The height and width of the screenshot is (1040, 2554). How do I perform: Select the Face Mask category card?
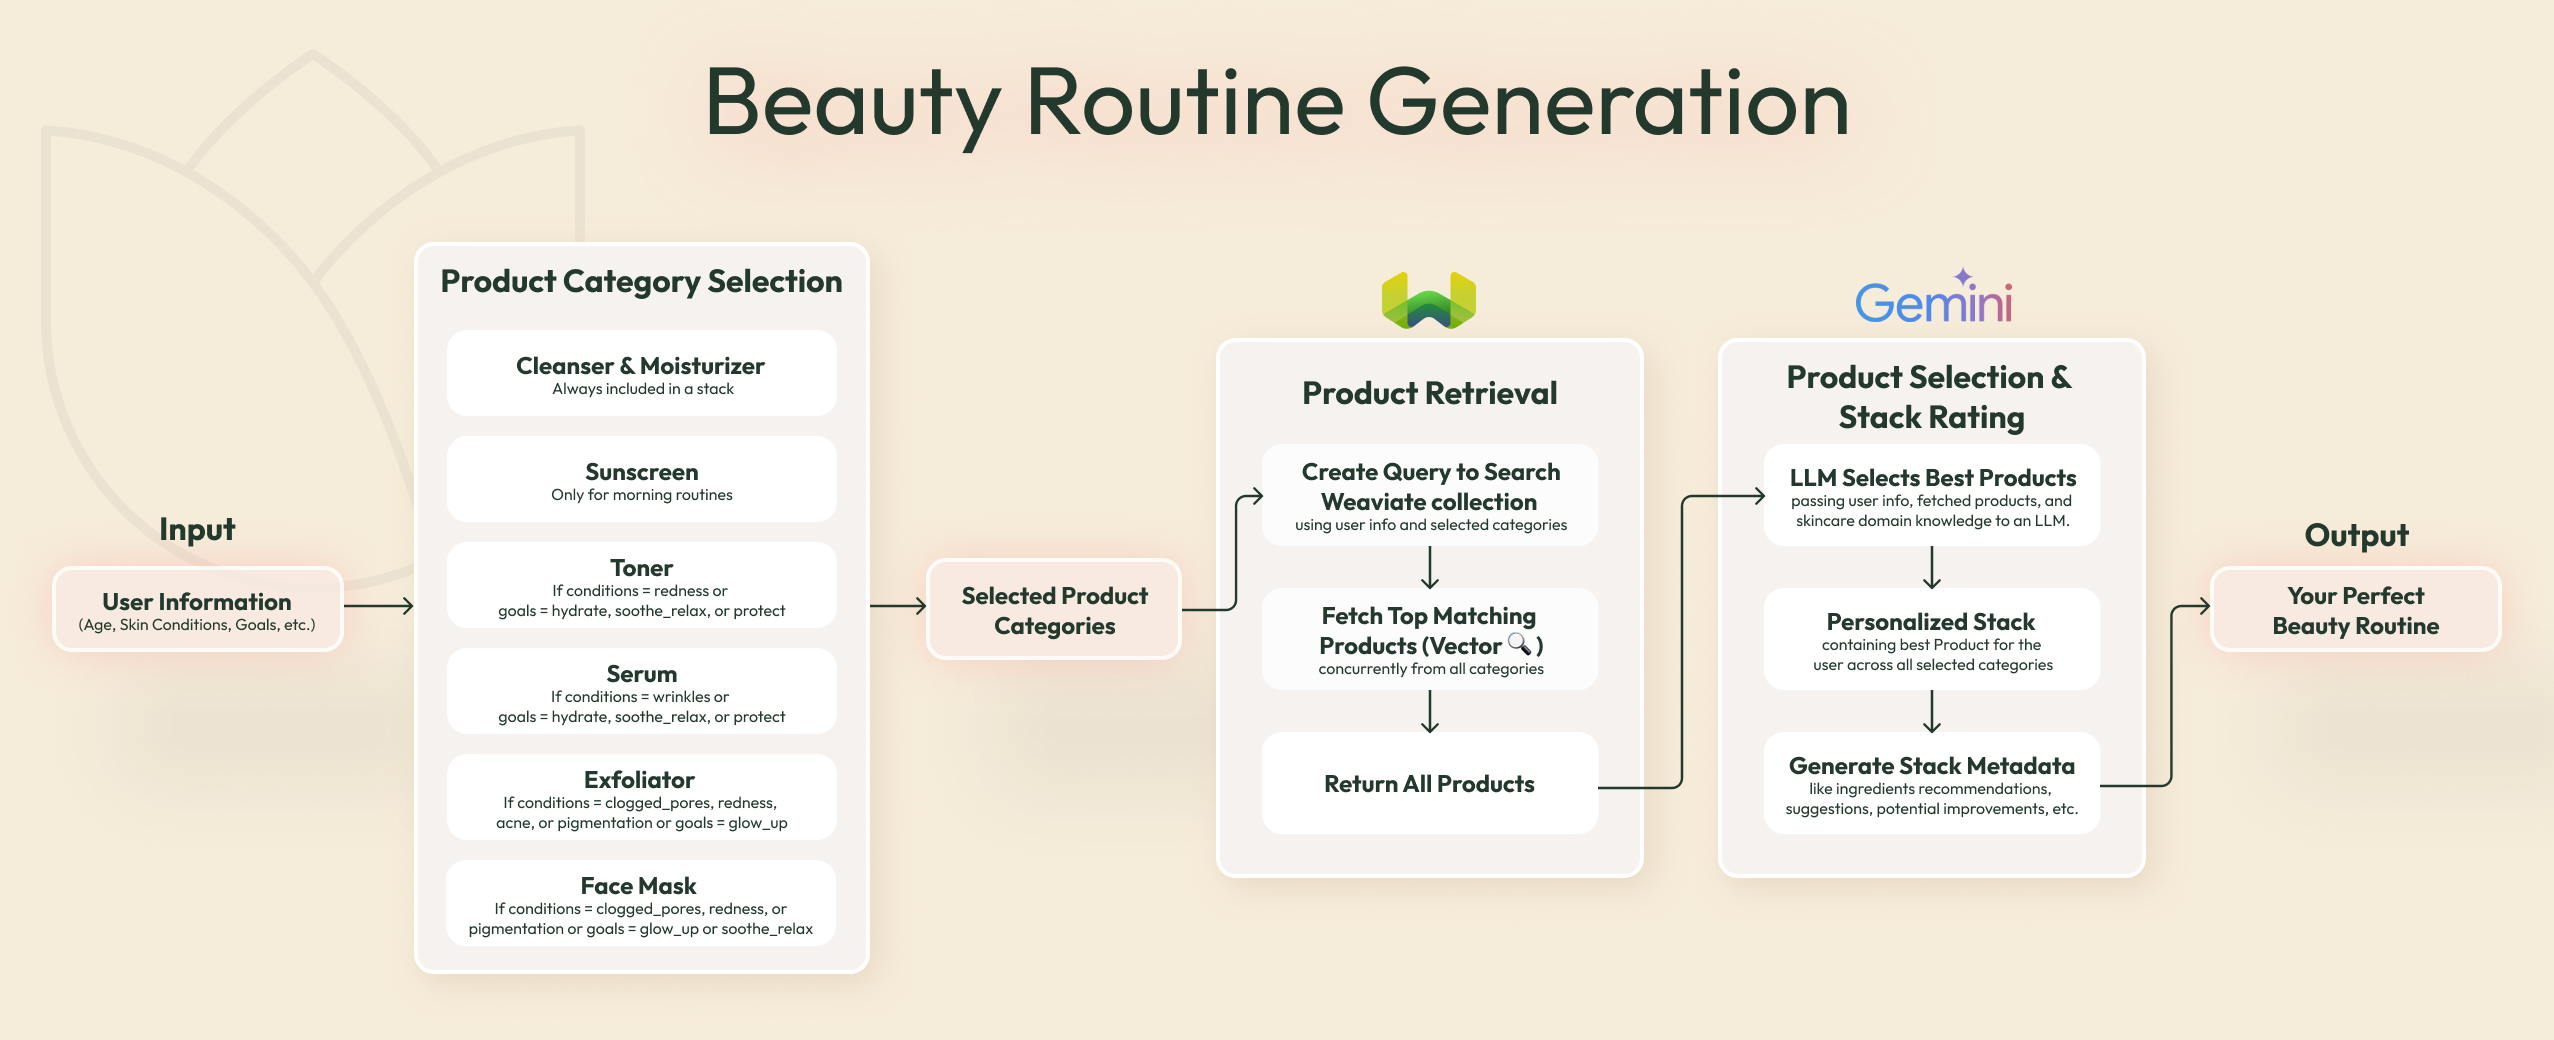coord(641,903)
